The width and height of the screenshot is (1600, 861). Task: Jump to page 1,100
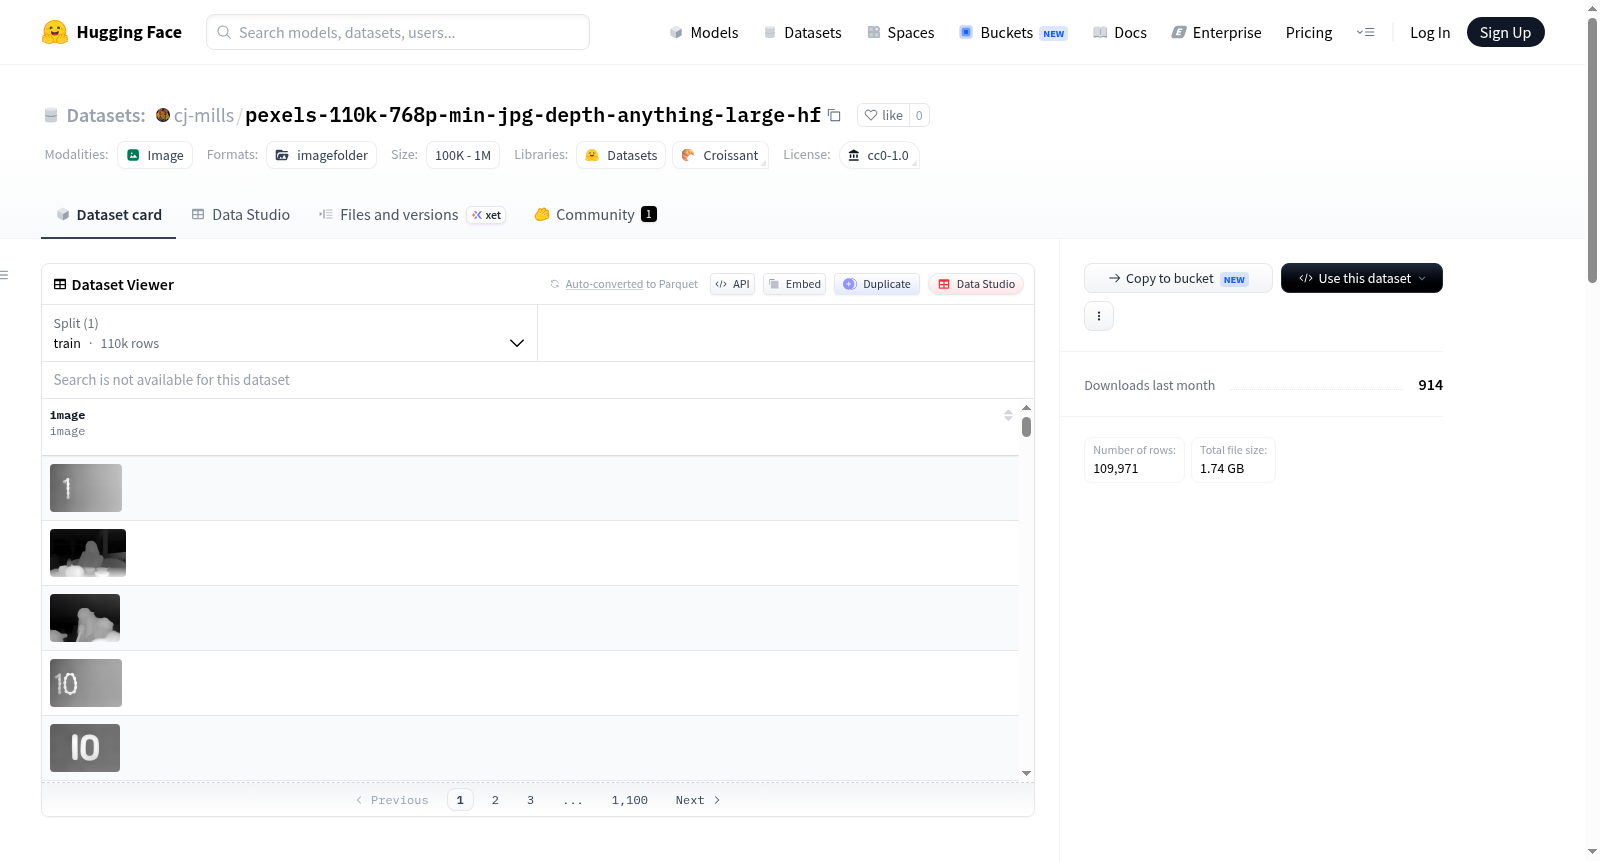[630, 800]
